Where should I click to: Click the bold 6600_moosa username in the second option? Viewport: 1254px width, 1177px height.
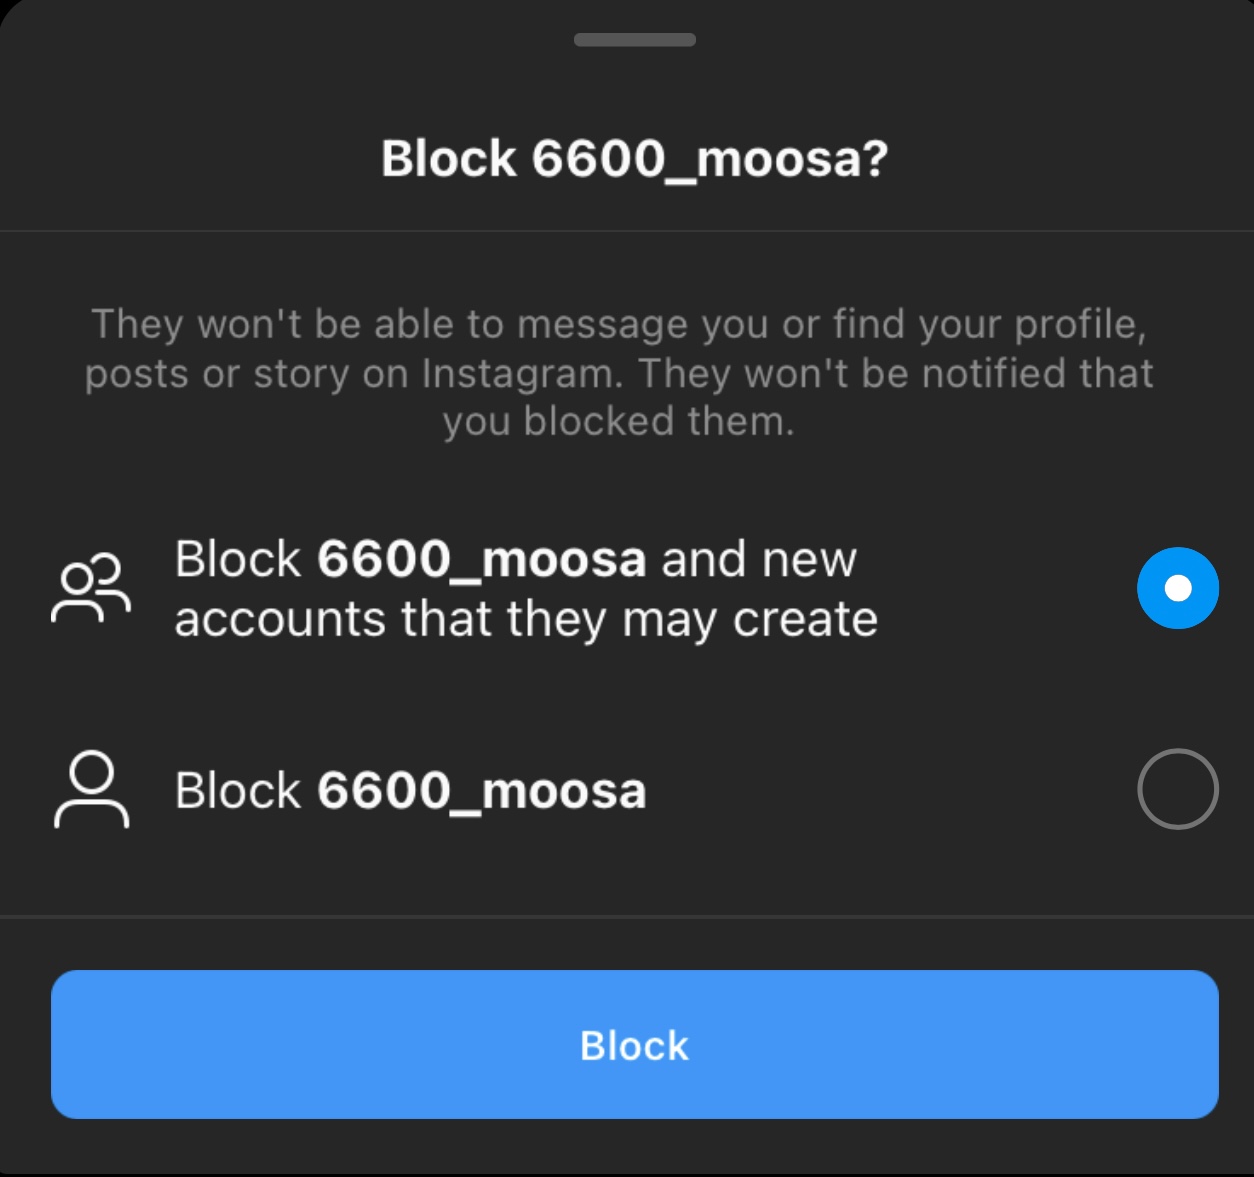(482, 791)
